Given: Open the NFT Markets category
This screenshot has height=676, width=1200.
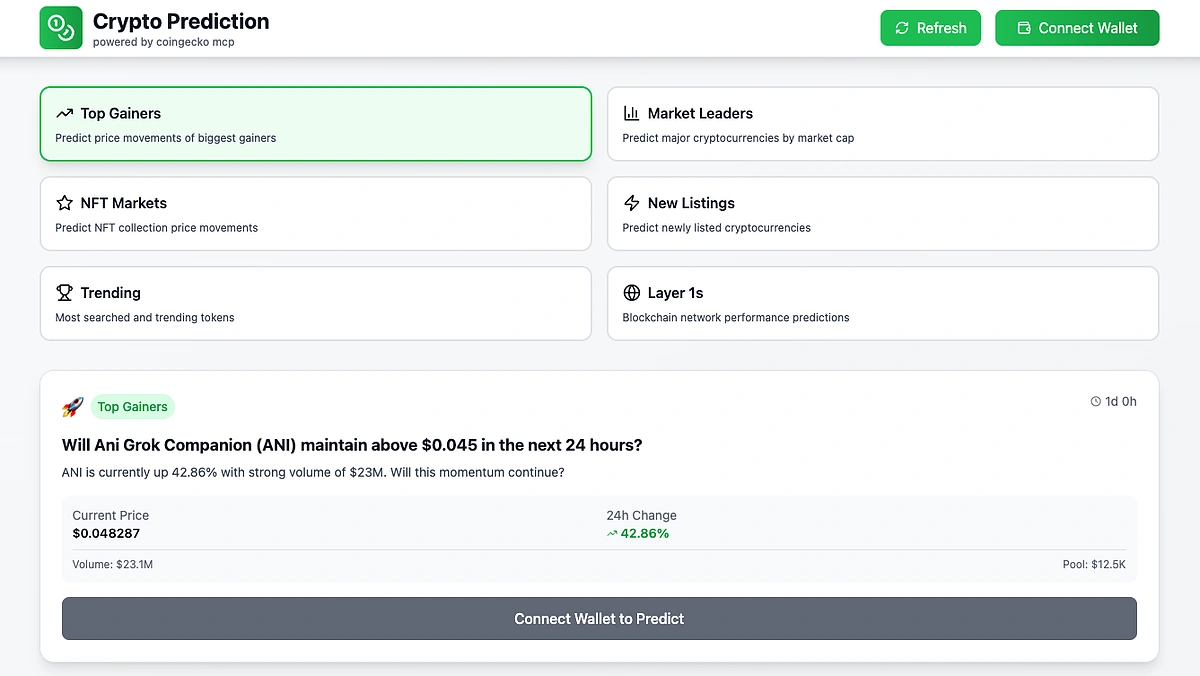Looking at the screenshot, I should point(315,214).
